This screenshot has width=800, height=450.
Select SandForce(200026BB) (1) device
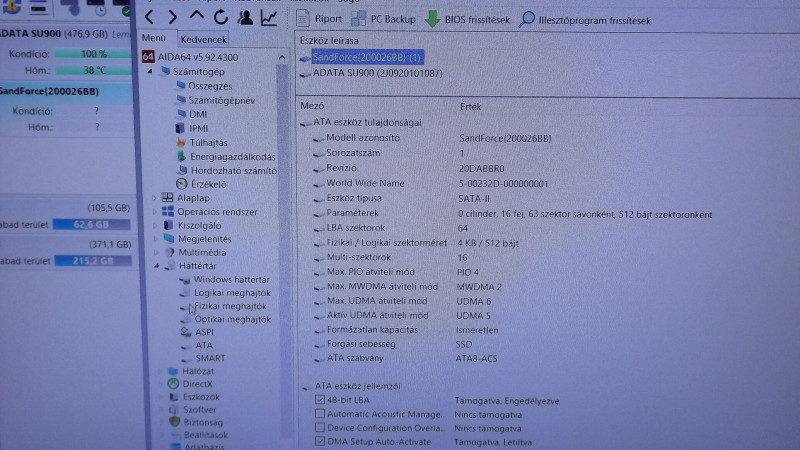pos(367,57)
